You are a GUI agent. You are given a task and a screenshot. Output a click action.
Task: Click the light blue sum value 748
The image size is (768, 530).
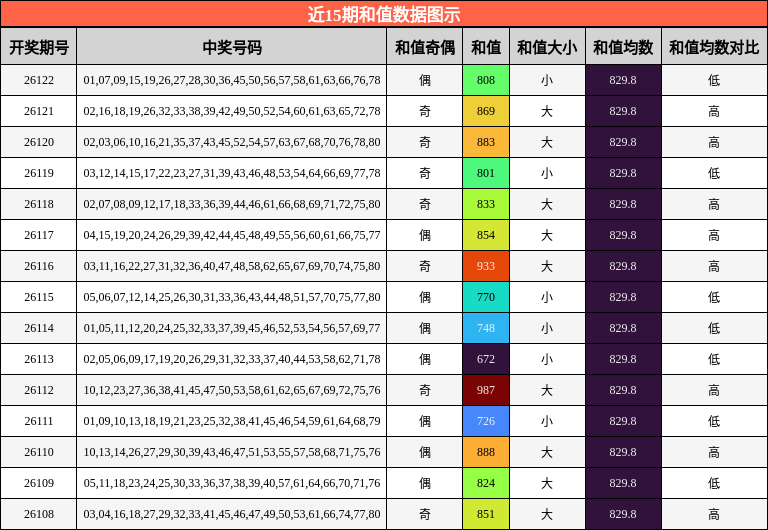(x=486, y=328)
